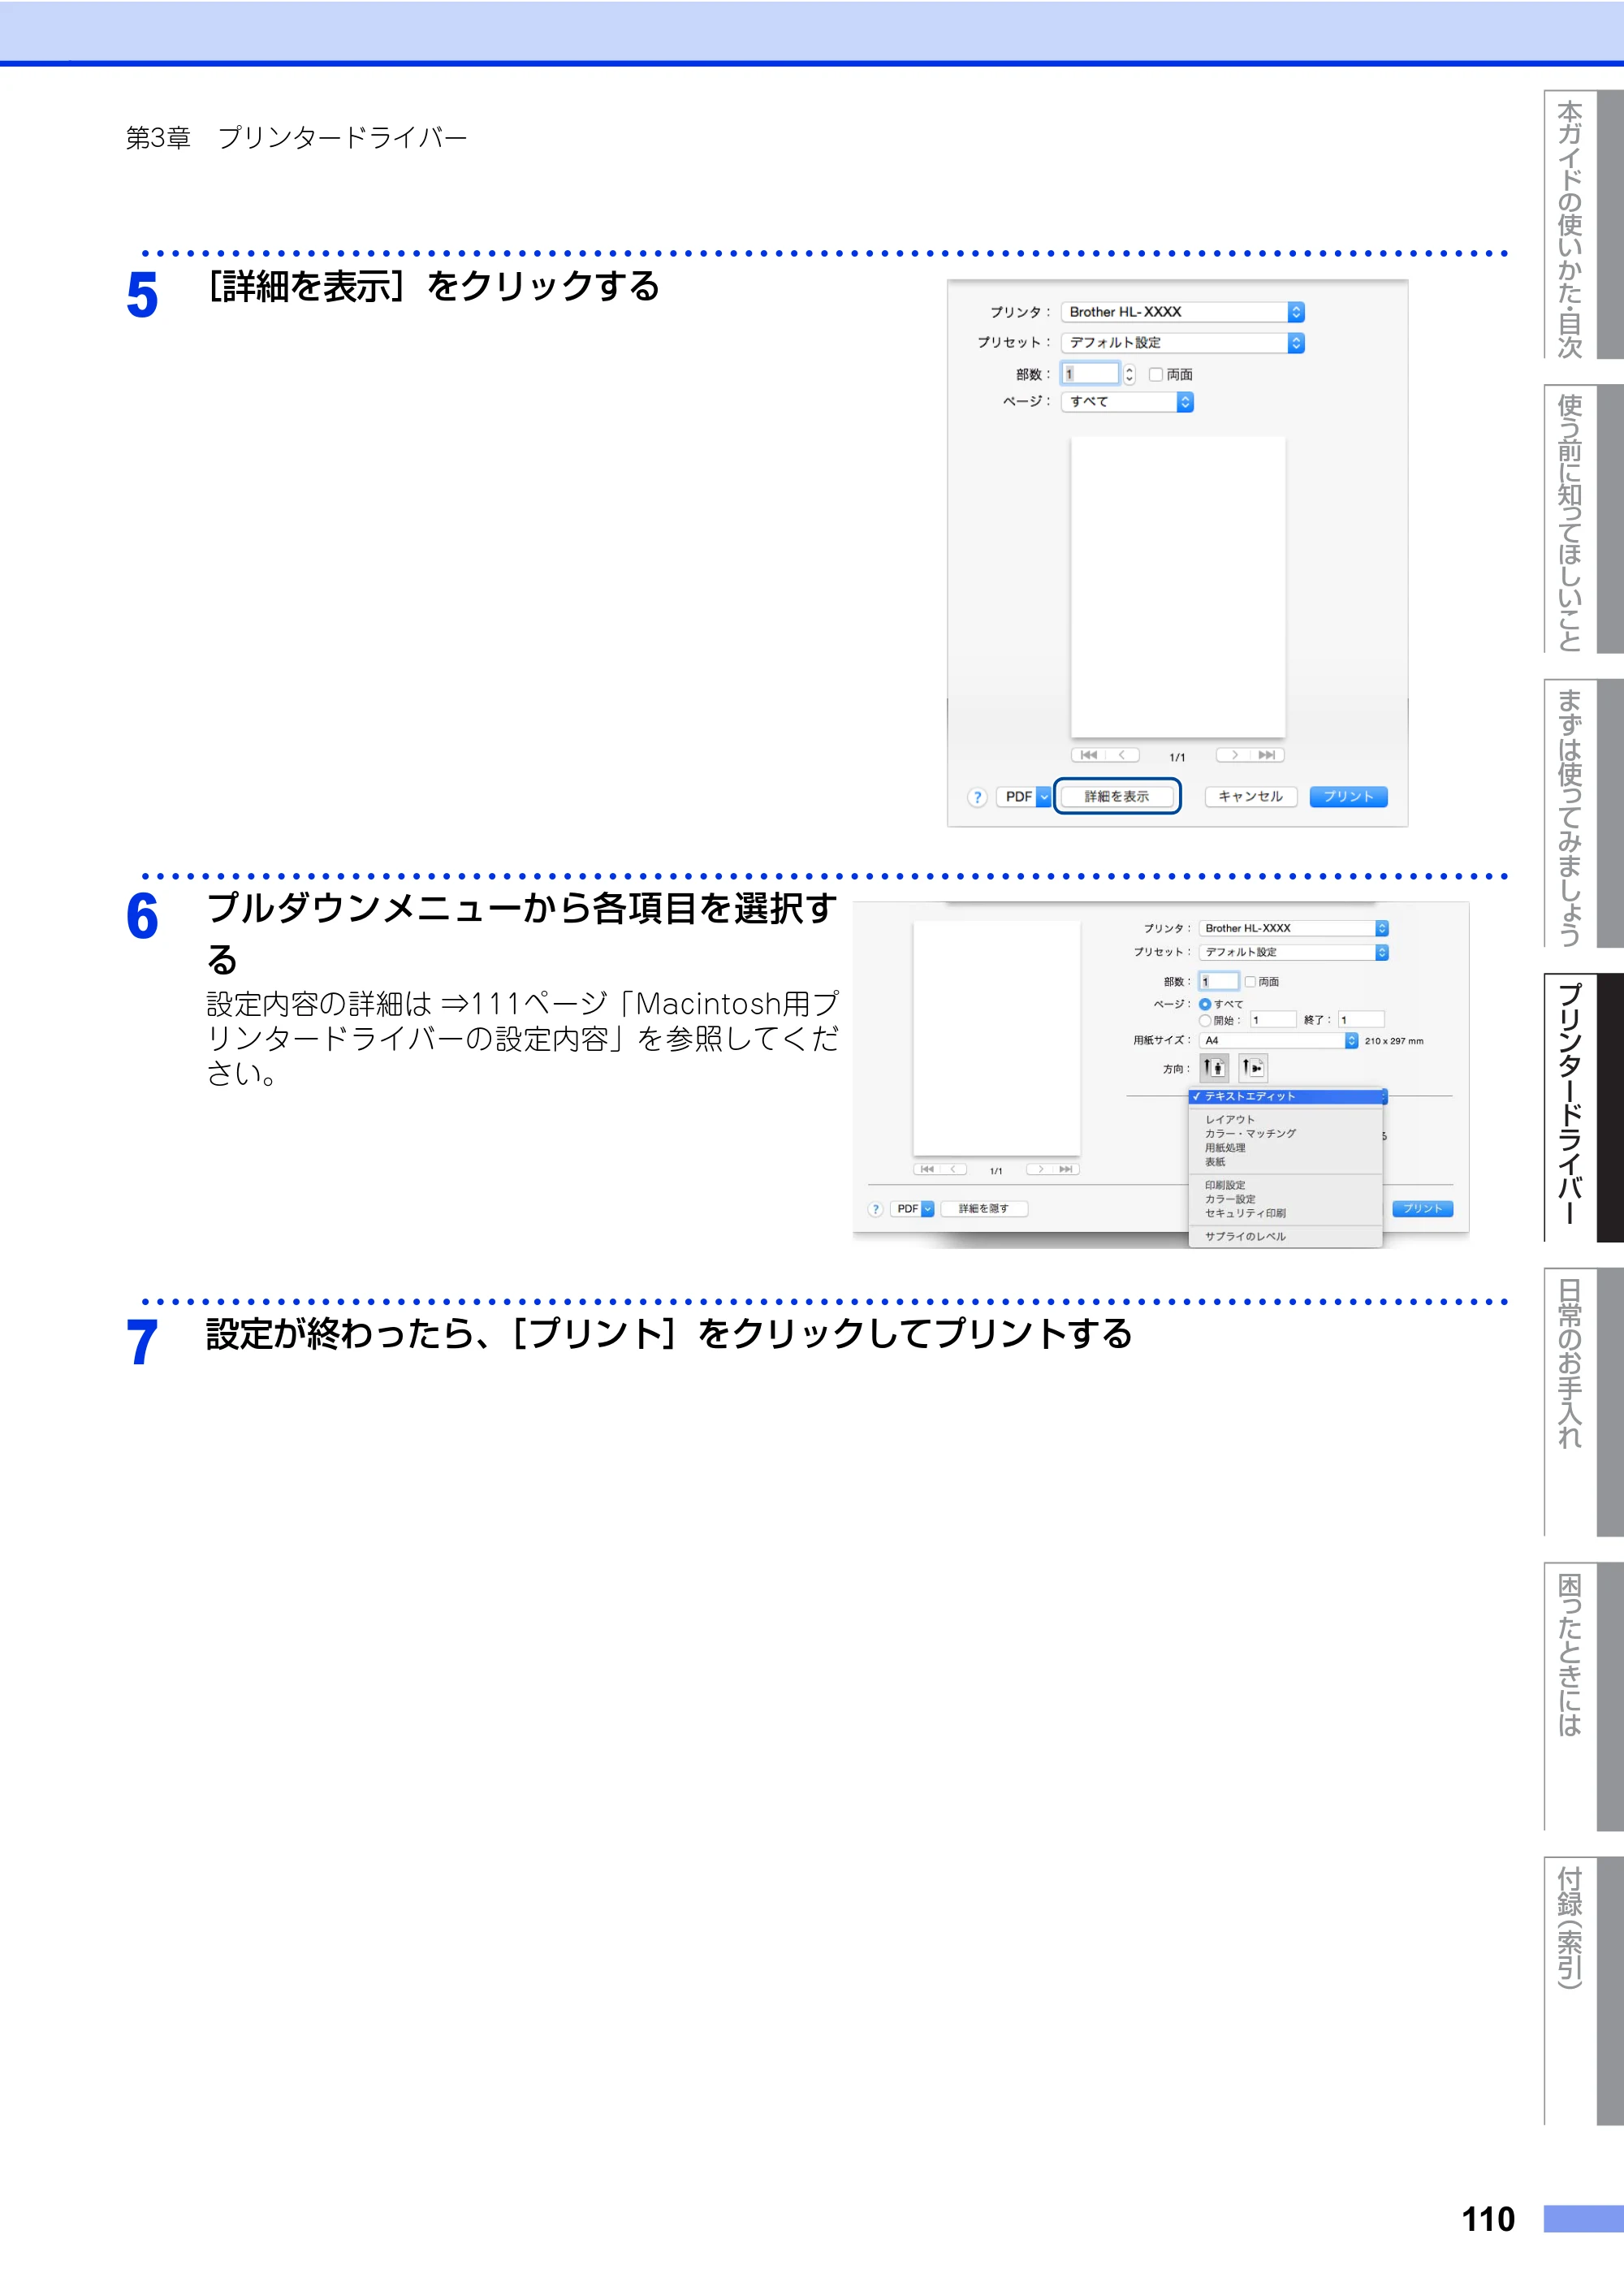Choose セキュリティ印刷 from the pulldown menu
Image resolution: width=1624 pixels, height=2295 pixels.
click(1285, 1213)
